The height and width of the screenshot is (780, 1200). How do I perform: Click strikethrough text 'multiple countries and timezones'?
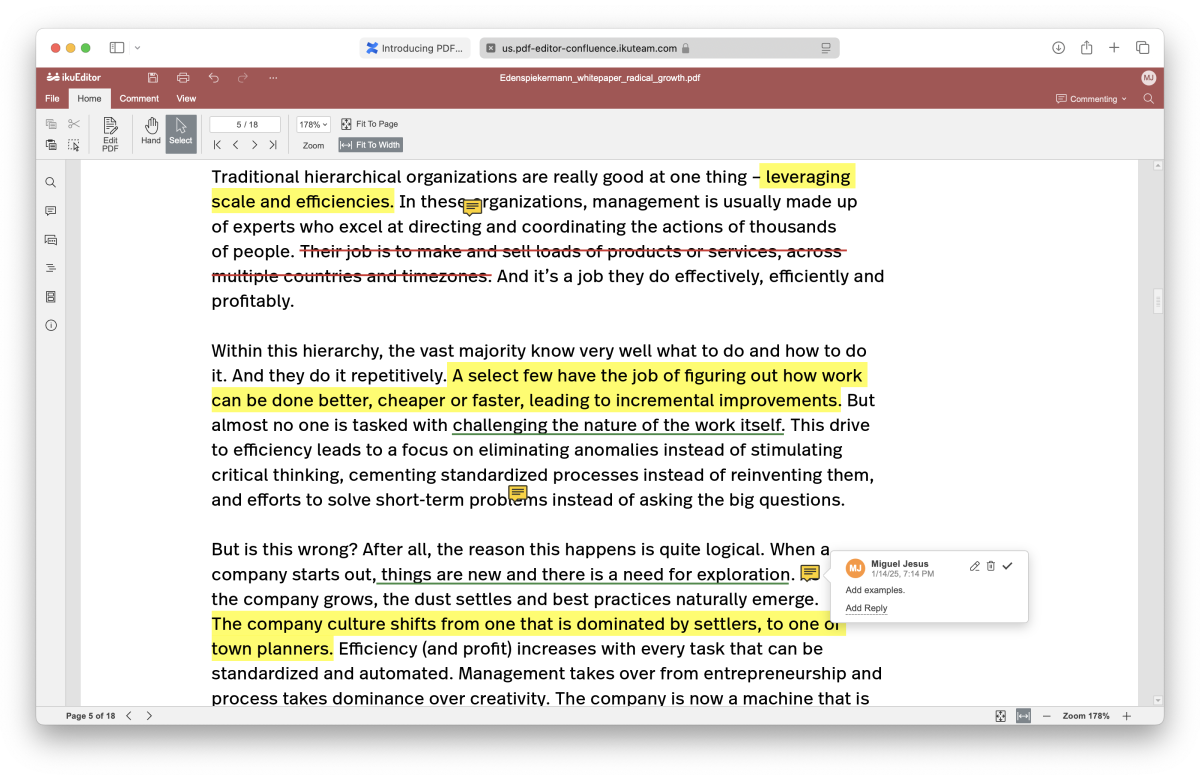click(x=350, y=276)
